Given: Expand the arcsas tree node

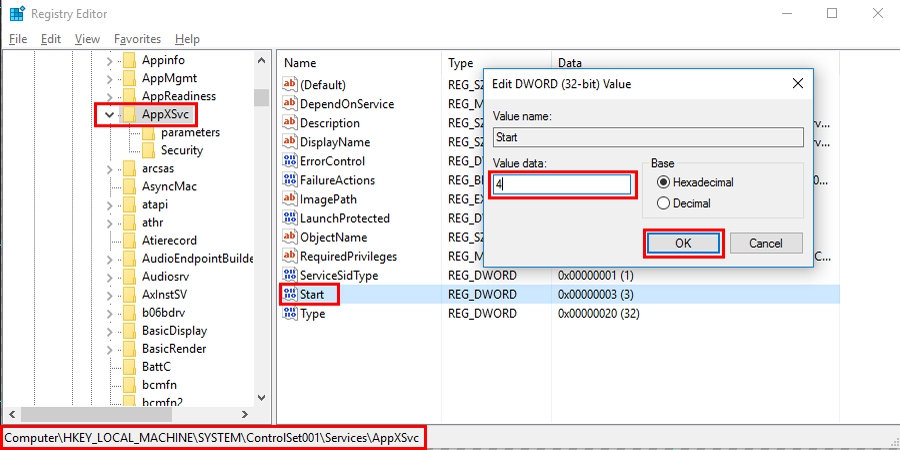Looking at the screenshot, I should [109, 169].
